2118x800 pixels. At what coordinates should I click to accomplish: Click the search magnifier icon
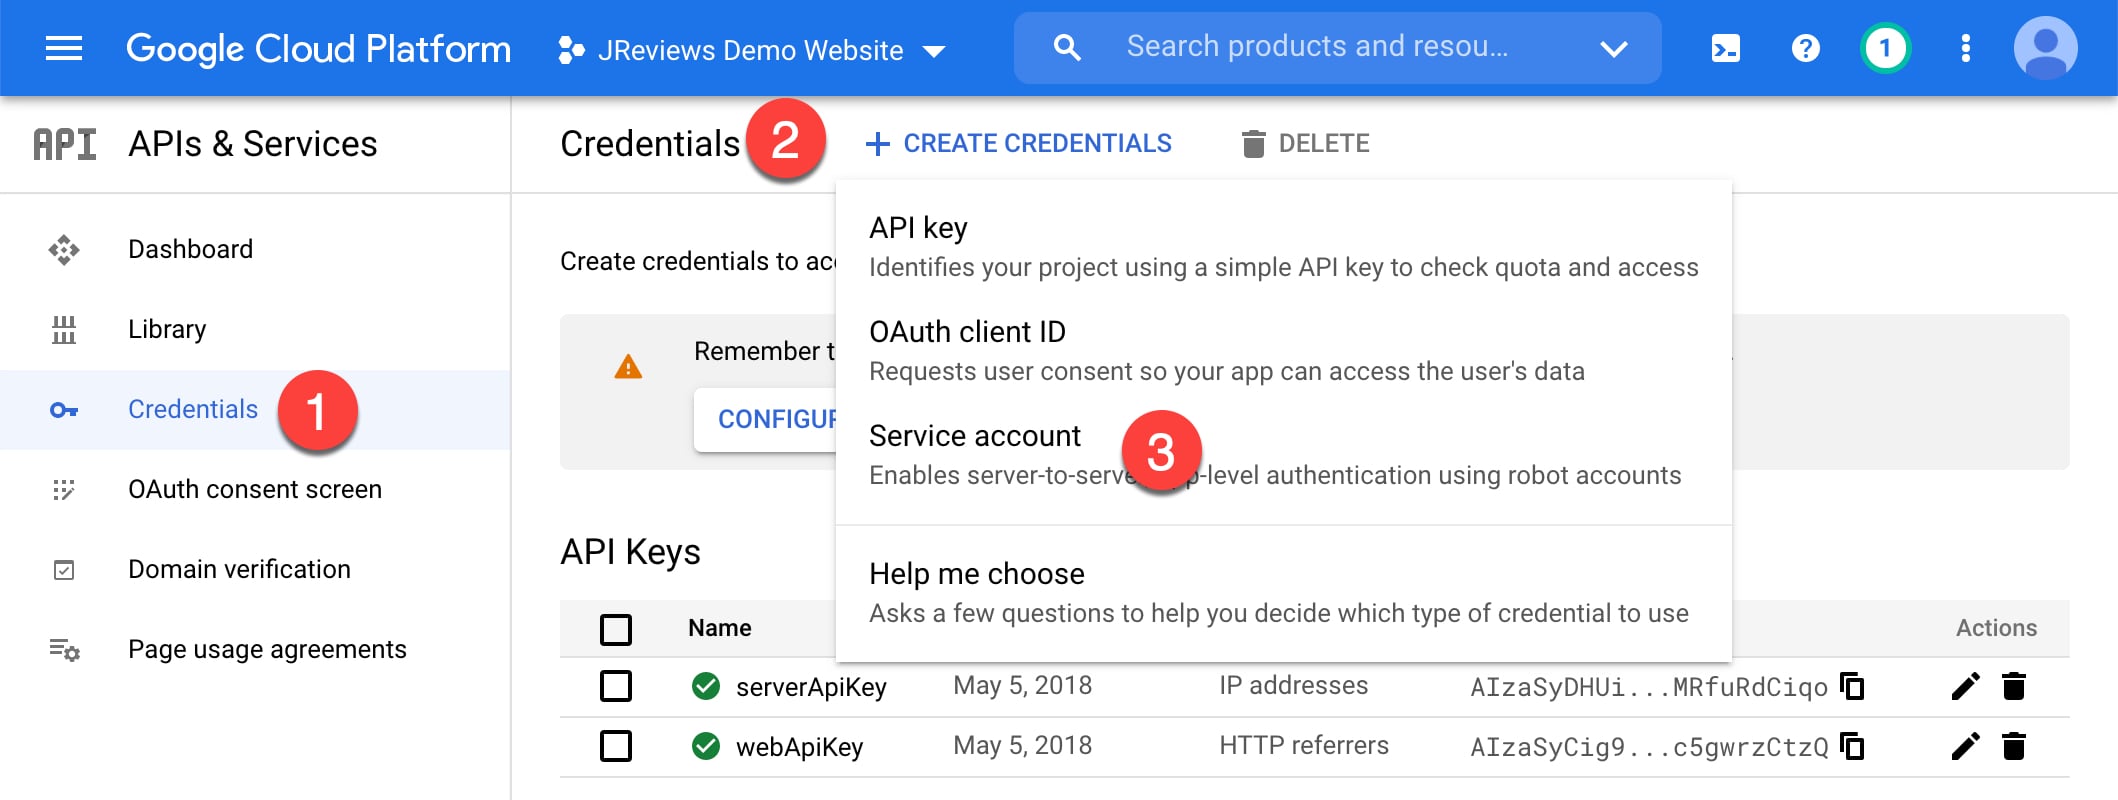tap(1067, 47)
